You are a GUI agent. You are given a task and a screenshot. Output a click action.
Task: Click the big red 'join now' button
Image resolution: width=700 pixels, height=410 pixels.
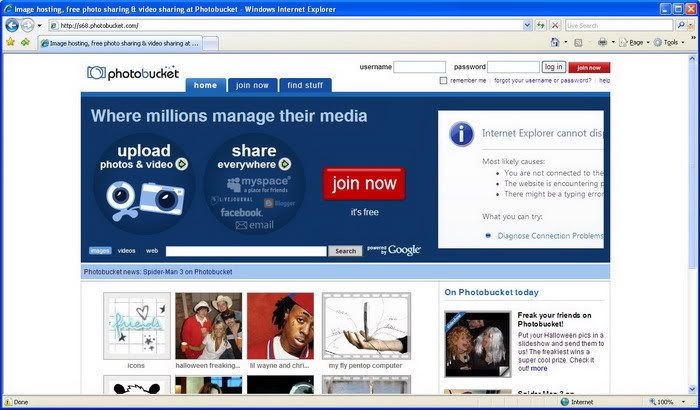click(364, 184)
